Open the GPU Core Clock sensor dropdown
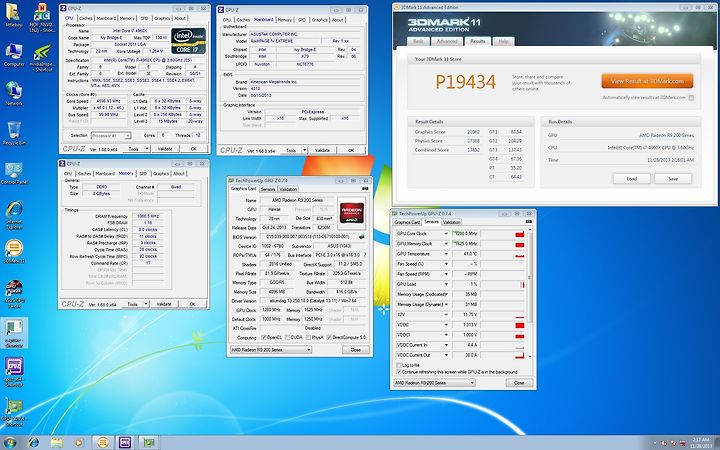 [445, 234]
